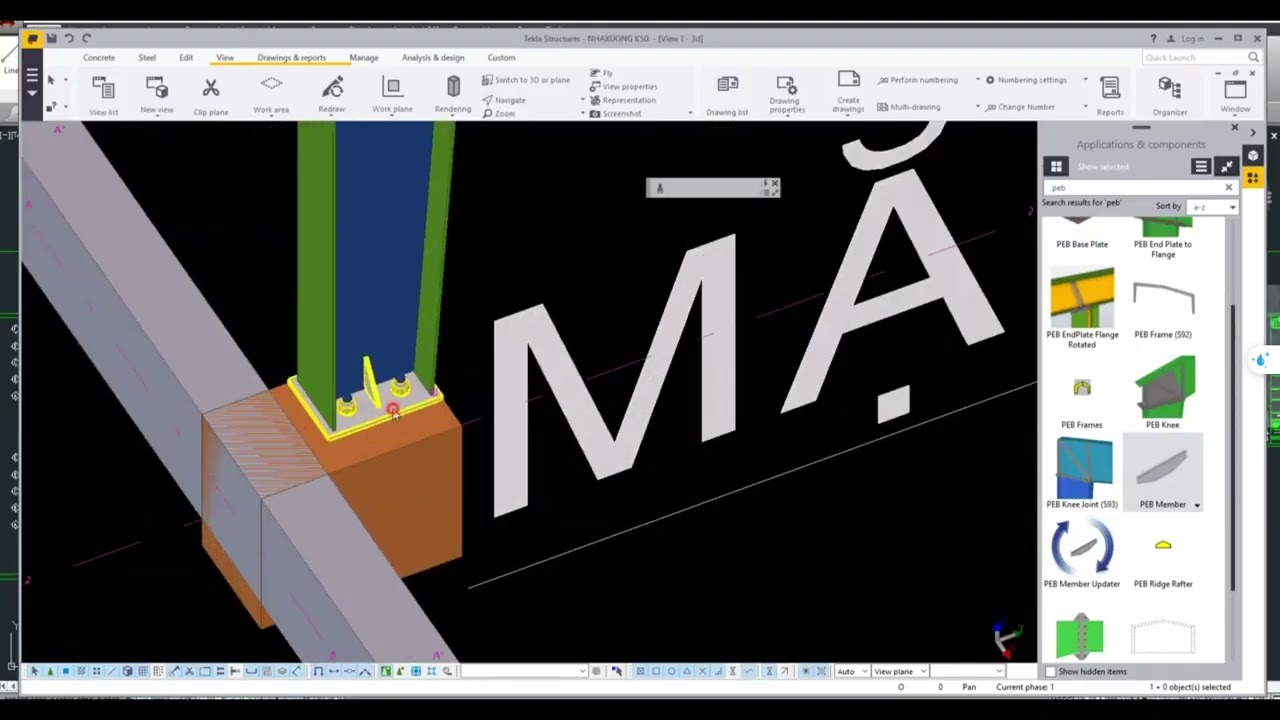Click the Rendering icon

[453, 88]
